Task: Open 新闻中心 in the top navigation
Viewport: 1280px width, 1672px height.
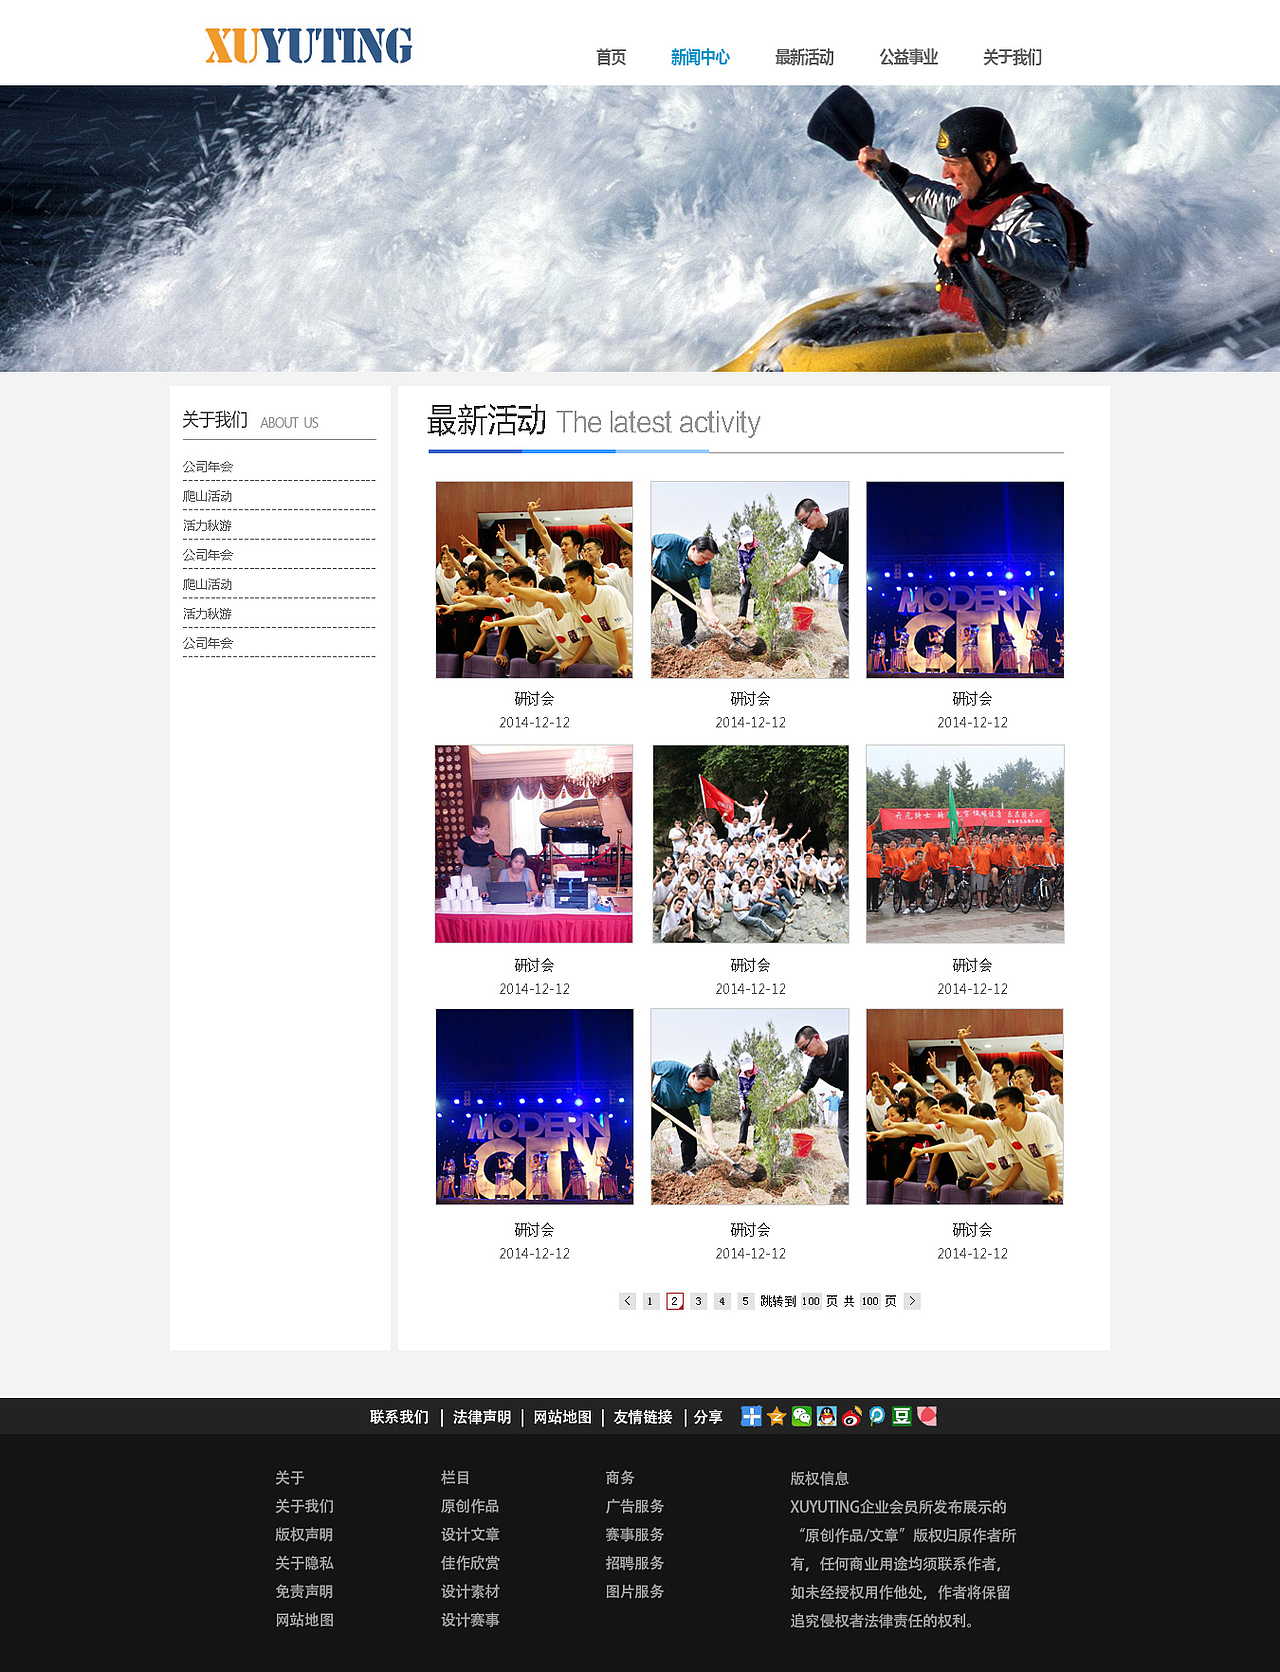Action: coord(700,57)
